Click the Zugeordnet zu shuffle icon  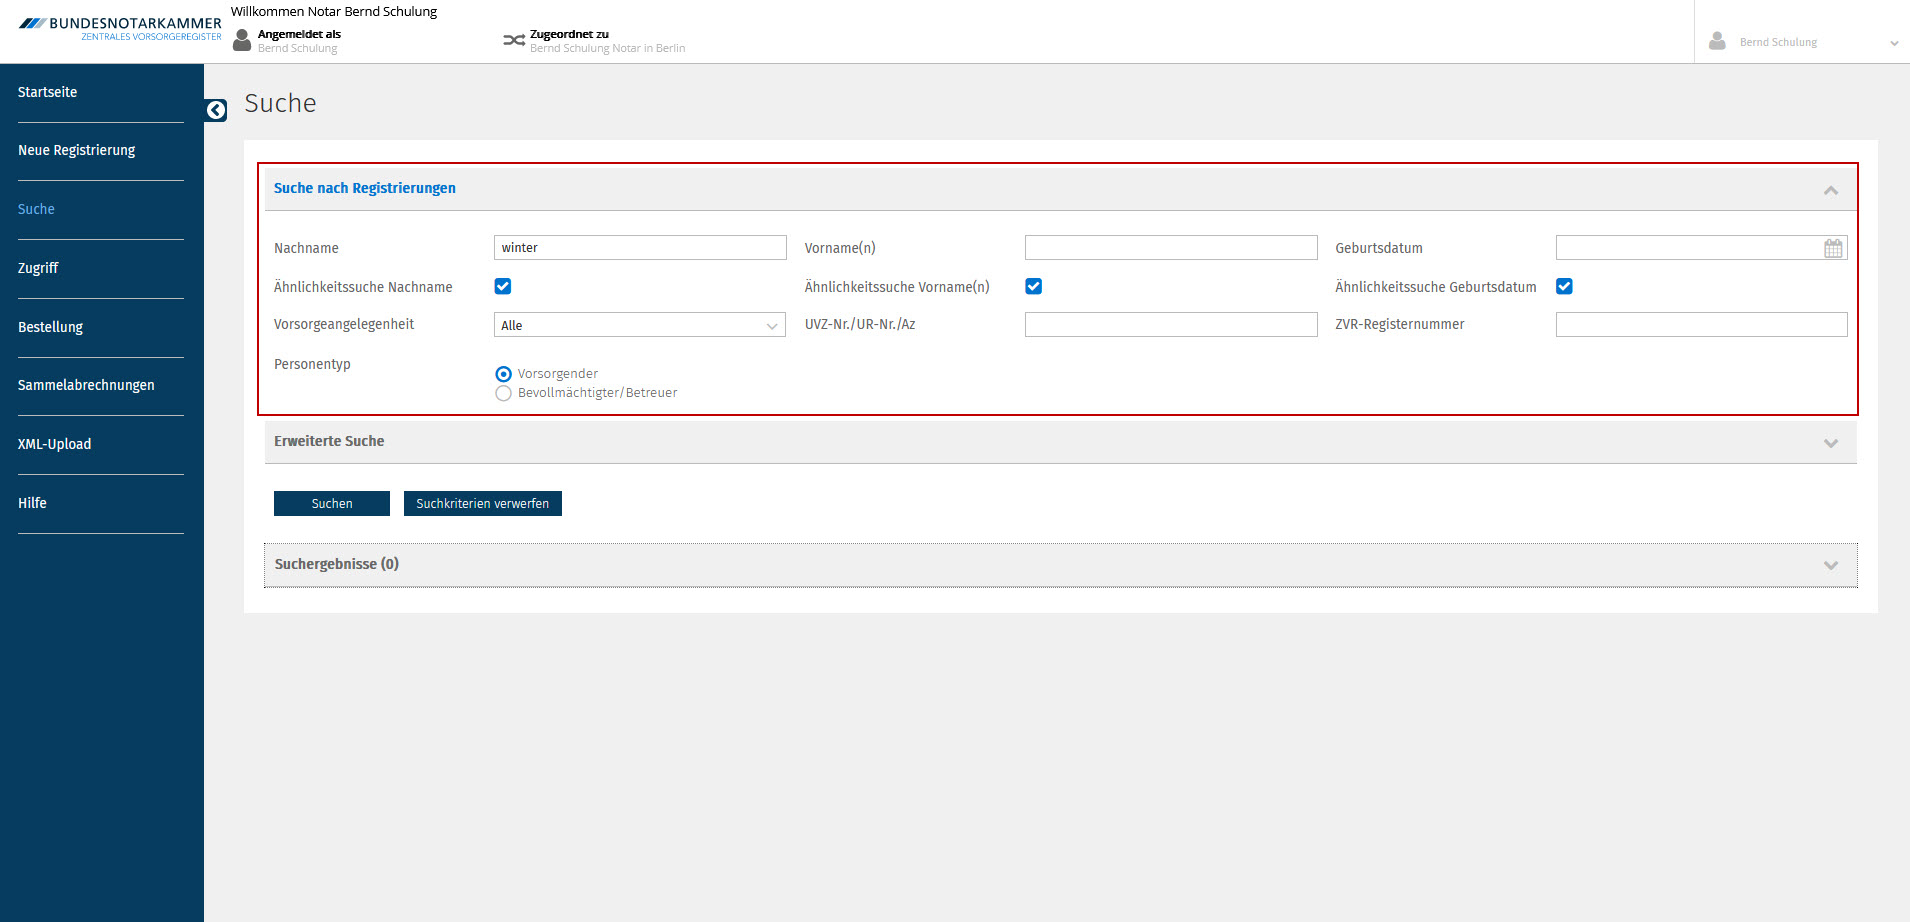pyautogui.click(x=514, y=40)
